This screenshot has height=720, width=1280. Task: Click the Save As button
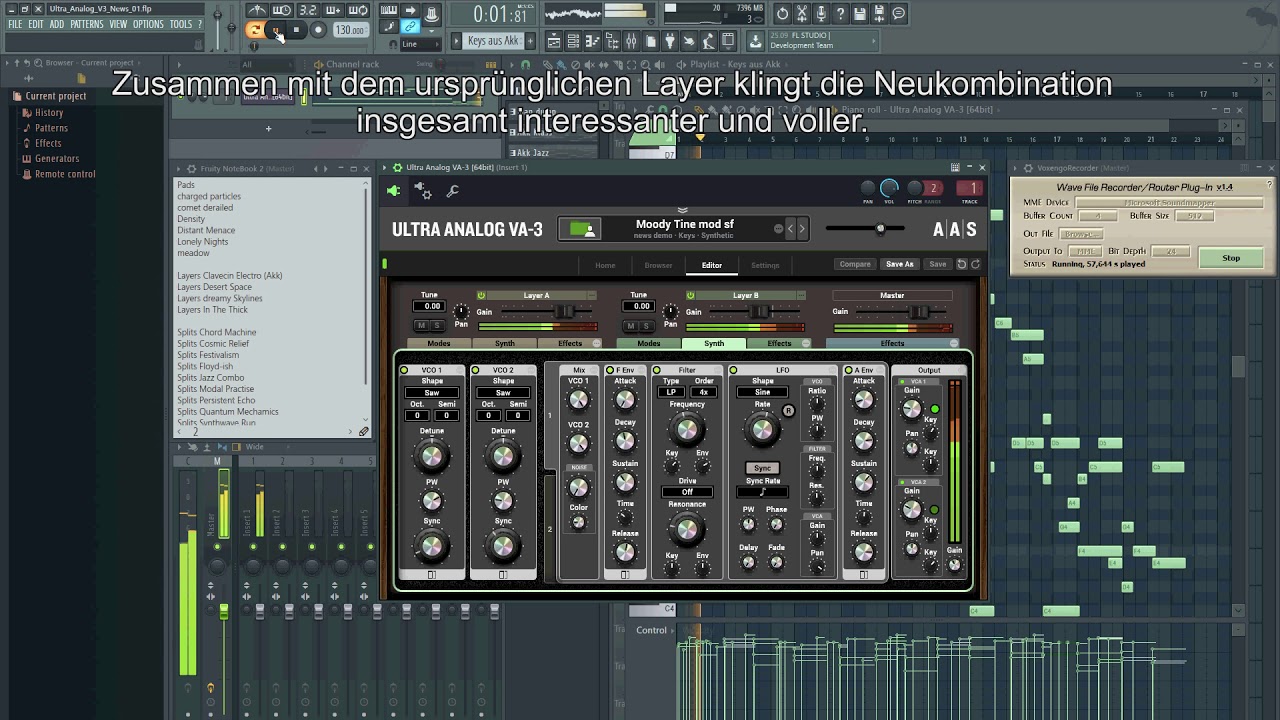(899, 264)
